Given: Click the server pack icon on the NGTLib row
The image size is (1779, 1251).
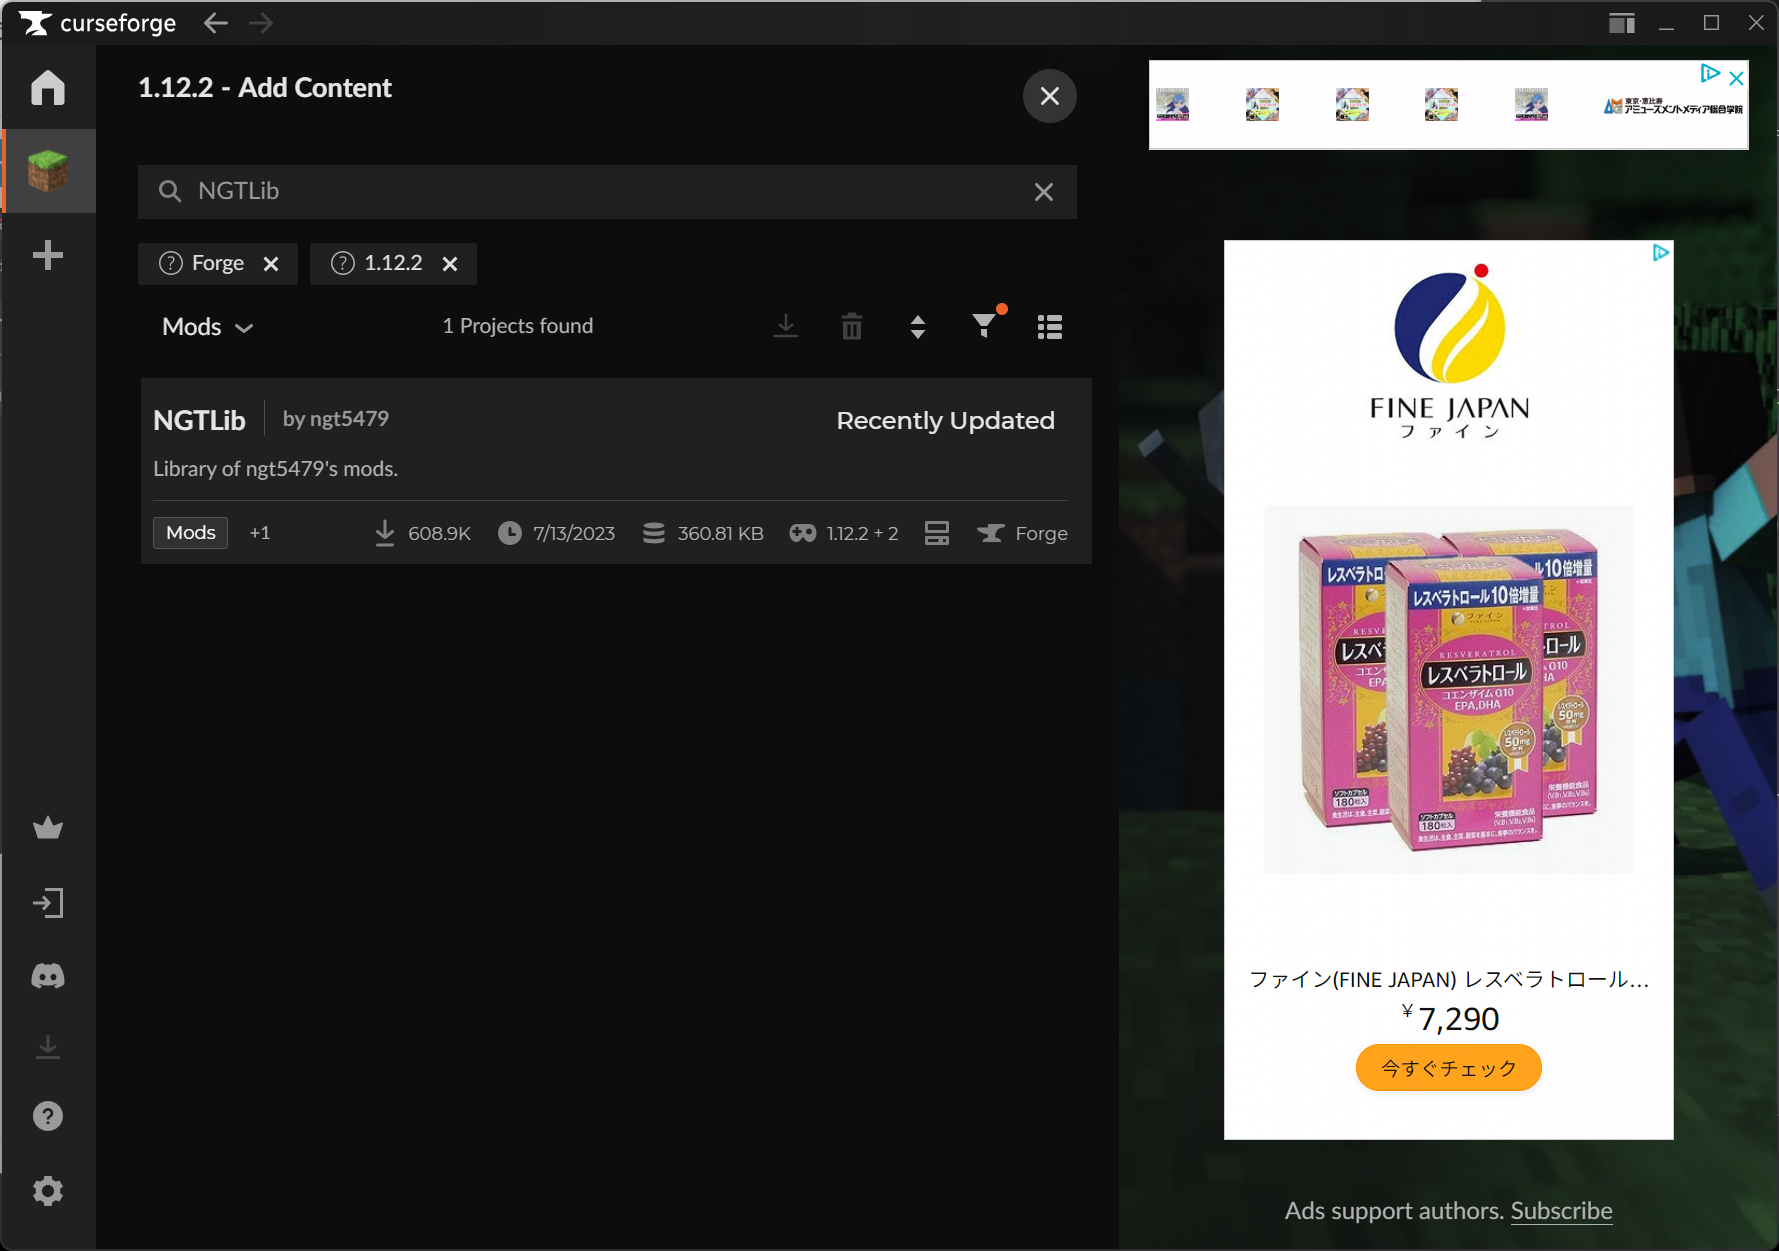Looking at the screenshot, I should [x=937, y=533].
